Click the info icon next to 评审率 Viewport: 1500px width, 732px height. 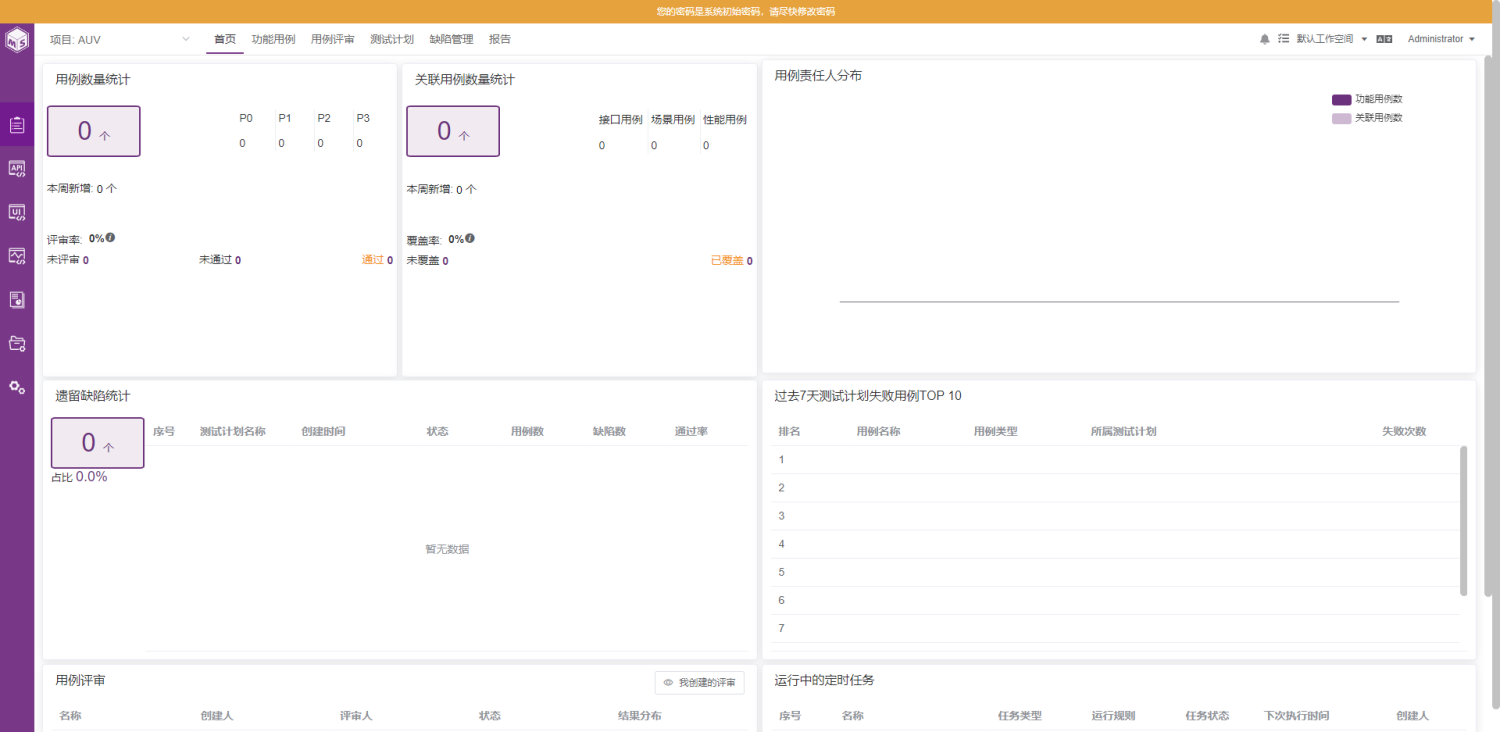click(110, 238)
